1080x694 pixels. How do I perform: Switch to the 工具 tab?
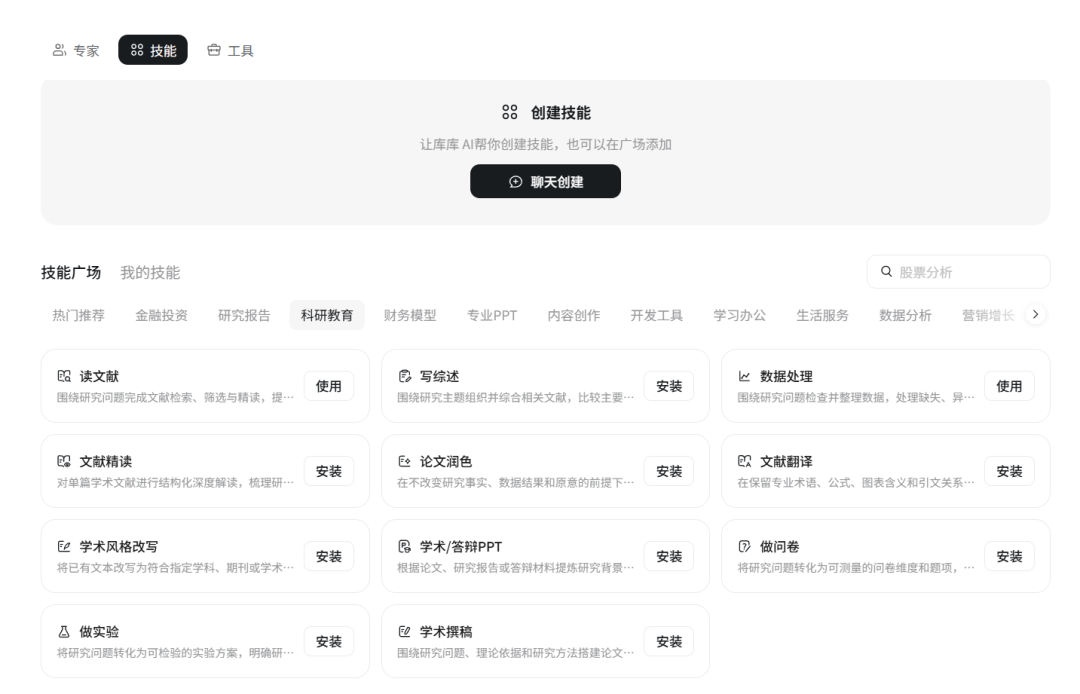tap(231, 50)
